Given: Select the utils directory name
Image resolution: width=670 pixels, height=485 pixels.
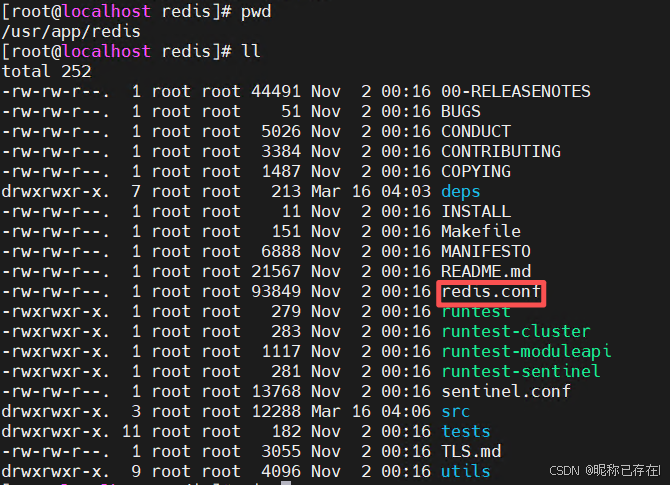Looking at the screenshot, I should (x=466, y=472).
